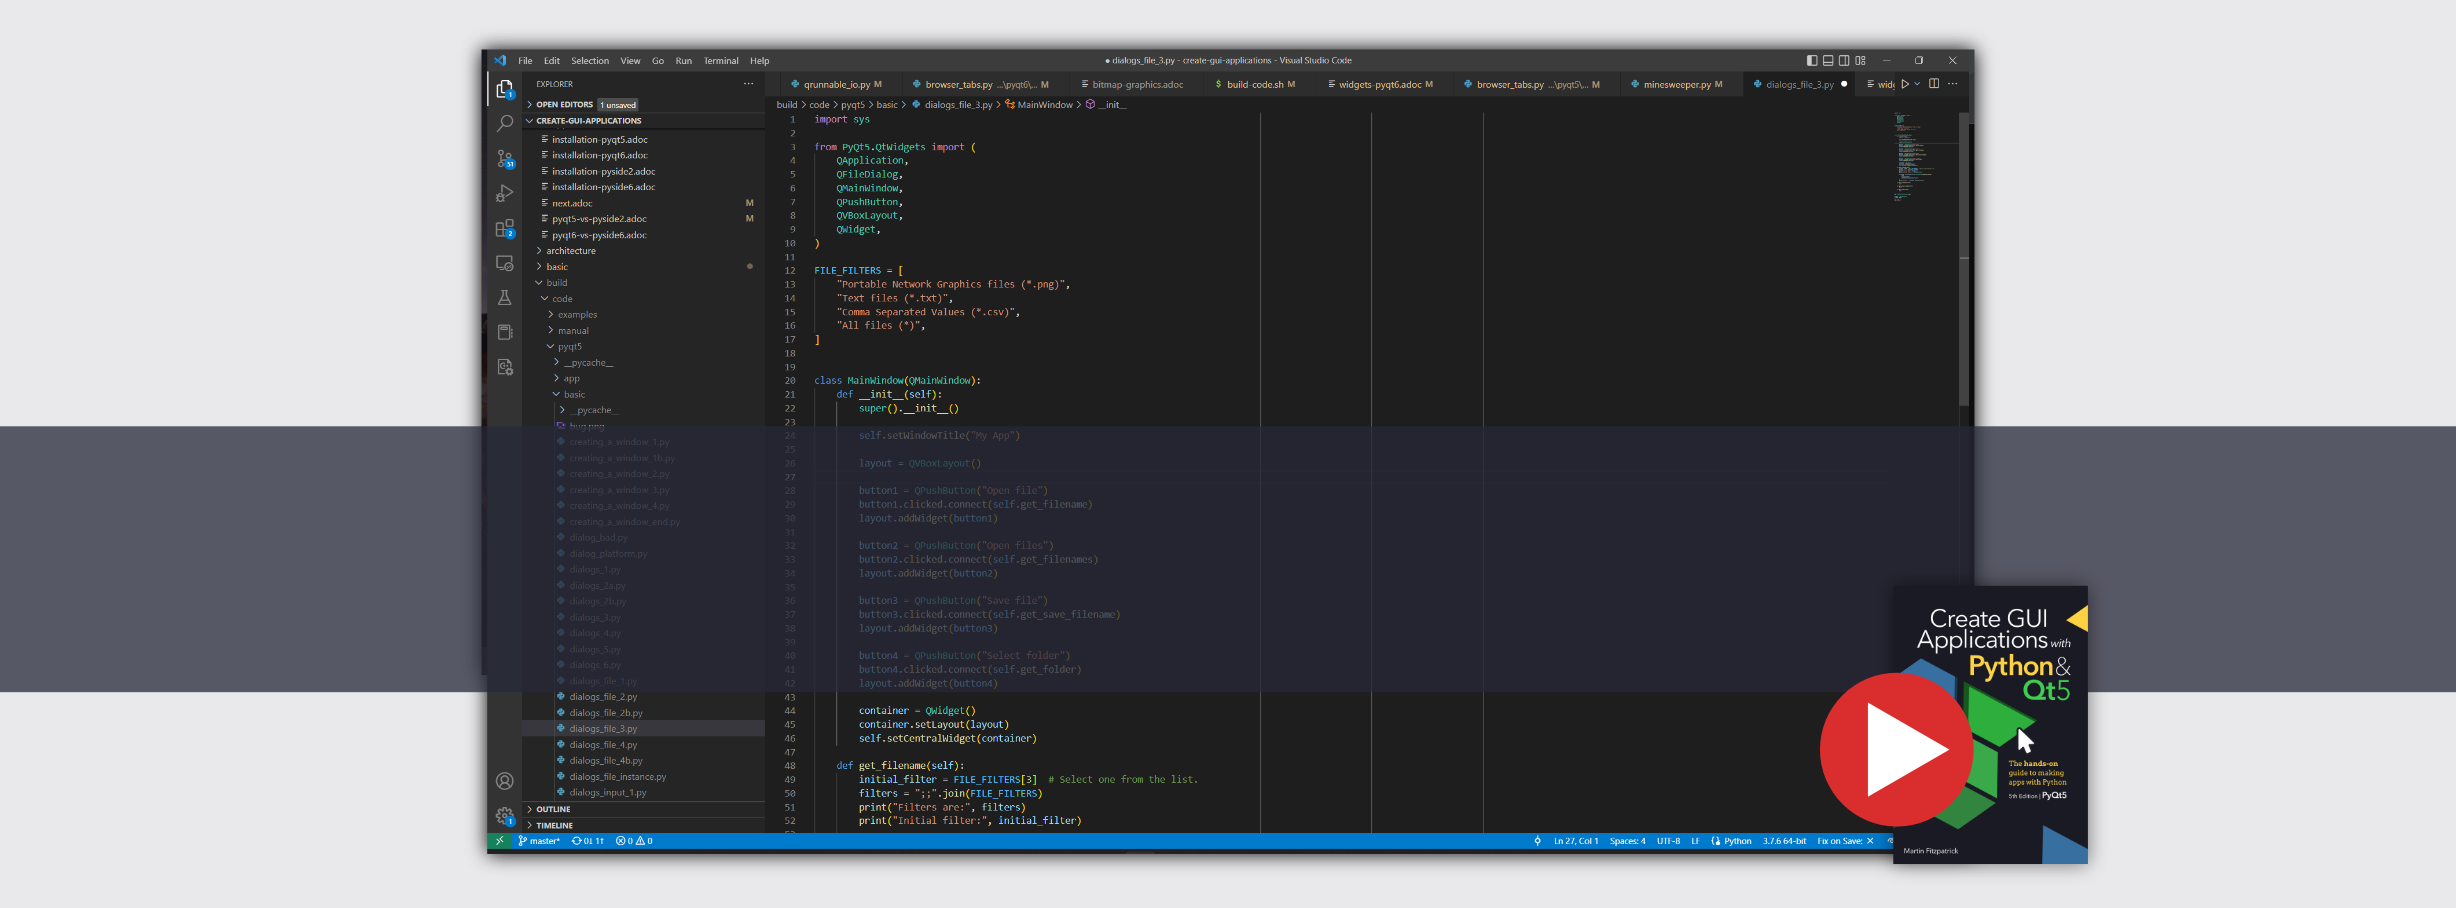
Task: Select Python language mode in status bar
Action: (1738, 841)
